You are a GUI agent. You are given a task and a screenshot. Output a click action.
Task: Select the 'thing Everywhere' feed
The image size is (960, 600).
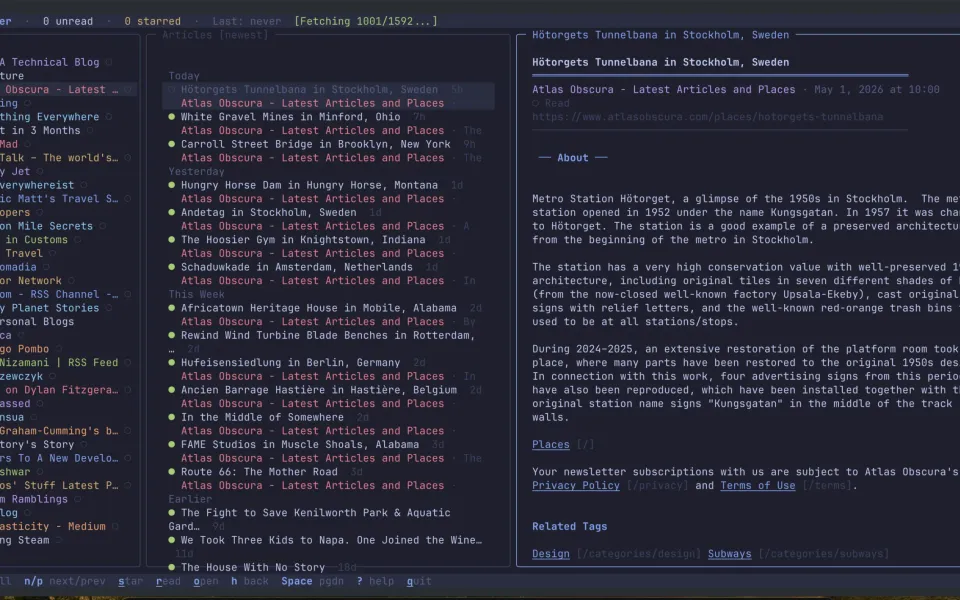click(x=50, y=117)
